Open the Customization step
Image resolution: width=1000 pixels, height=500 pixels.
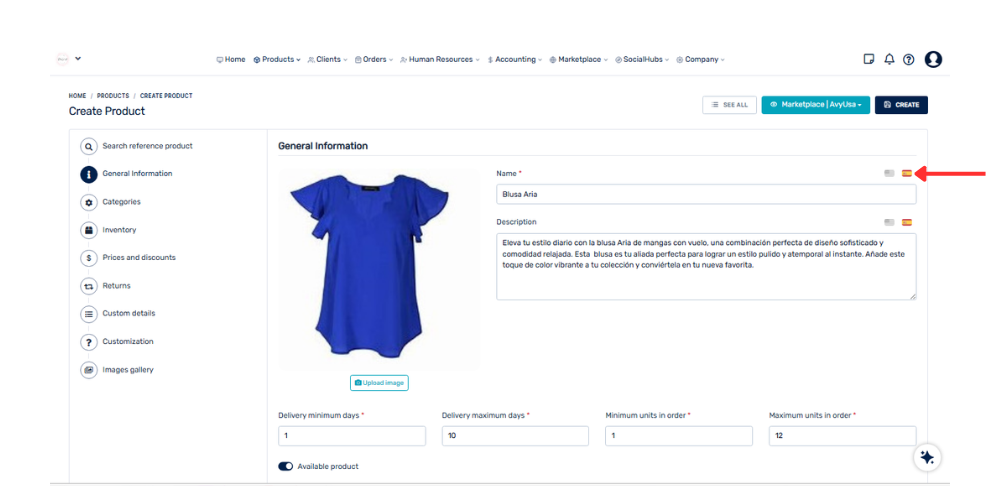(x=128, y=341)
